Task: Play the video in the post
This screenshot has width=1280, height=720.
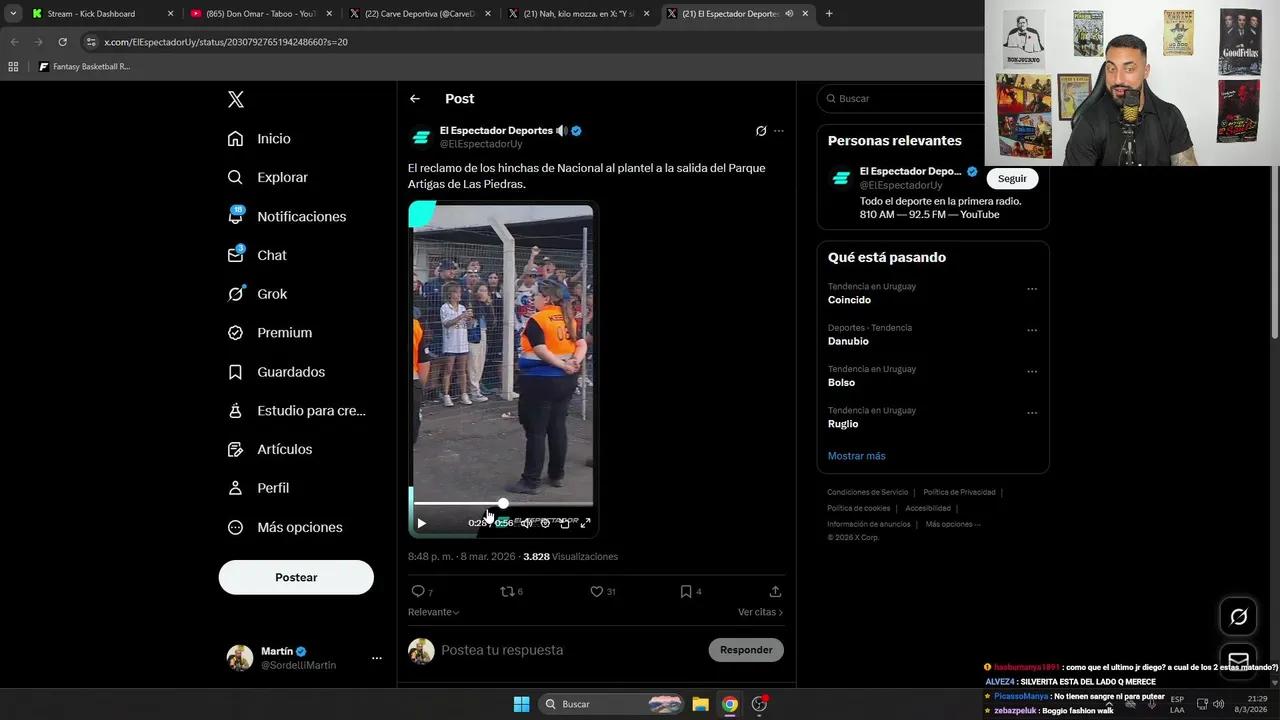Action: click(x=421, y=523)
